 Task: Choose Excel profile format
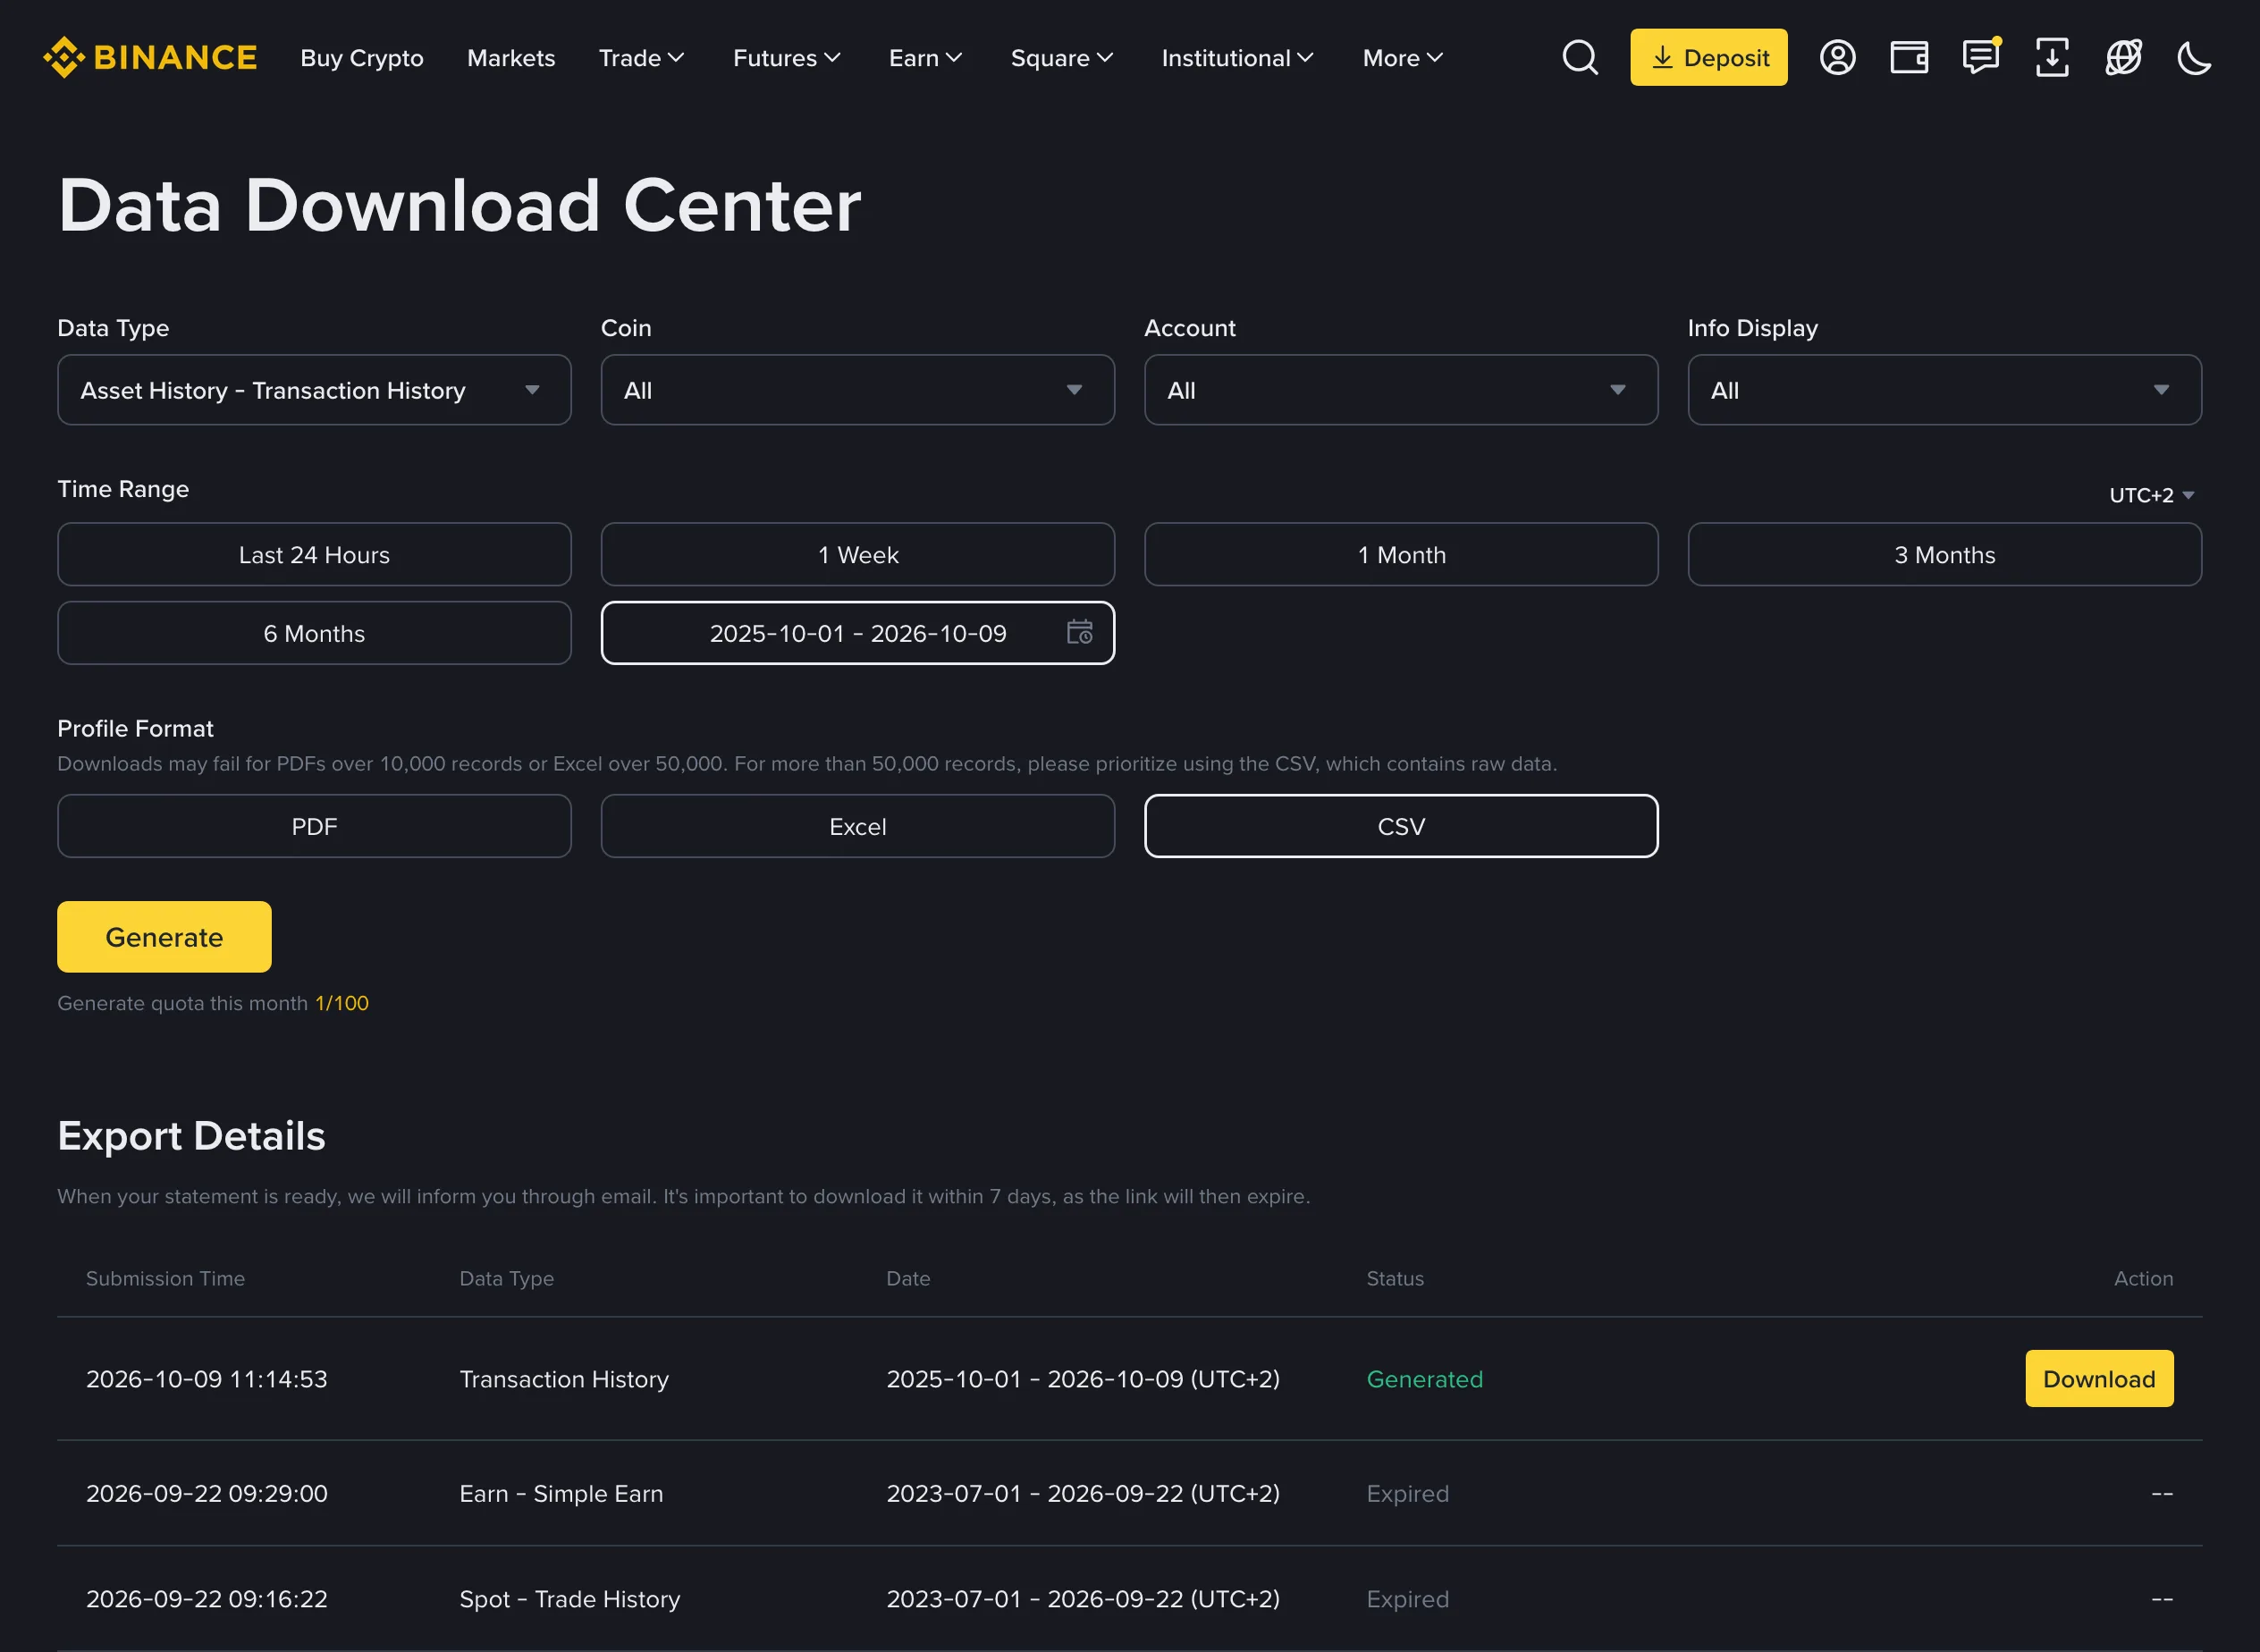coord(858,826)
